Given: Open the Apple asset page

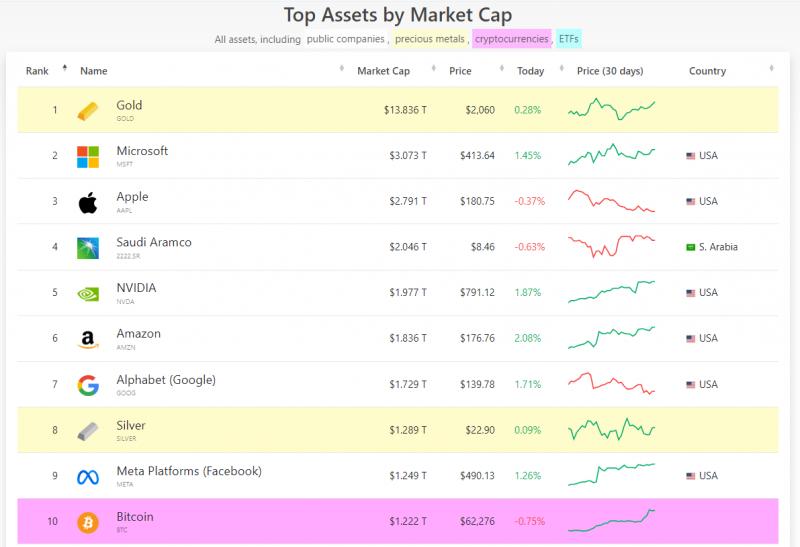Looking at the screenshot, I should click(x=132, y=196).
